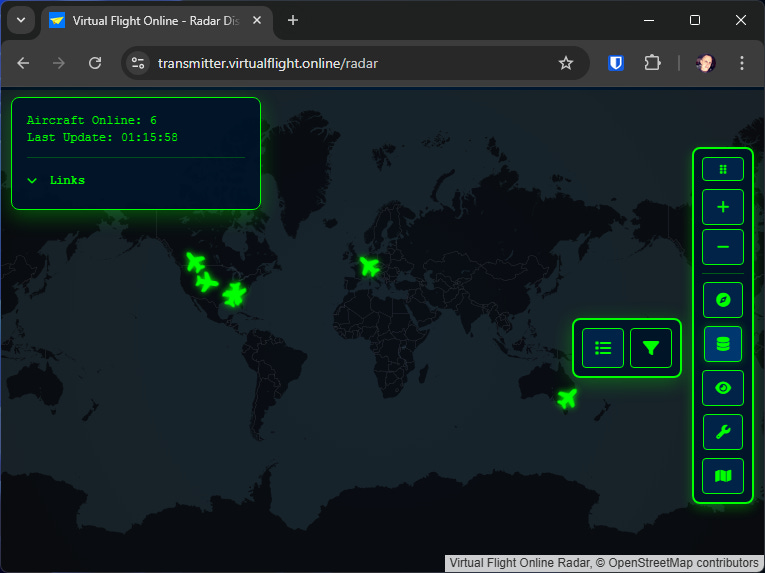
Task: Go back to the previous page
Action: click(23, 63)
